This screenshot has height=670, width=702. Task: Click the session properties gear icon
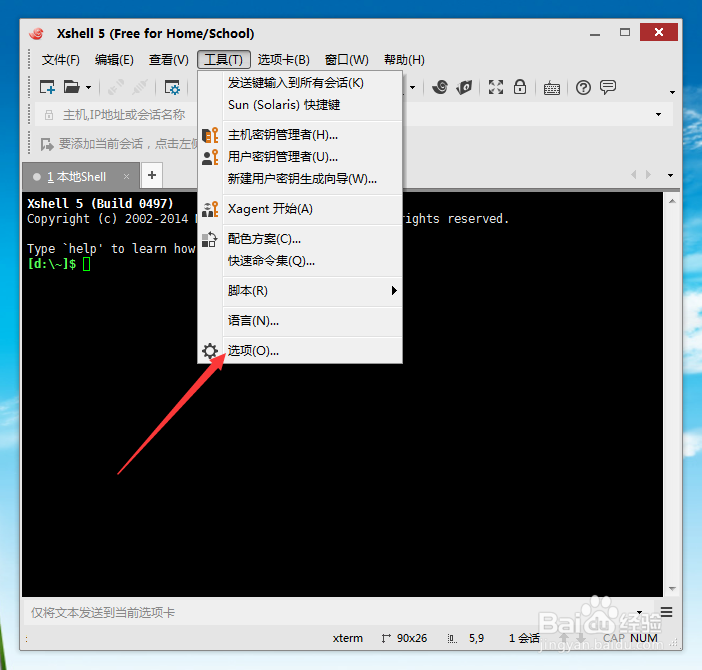(172, 87)
